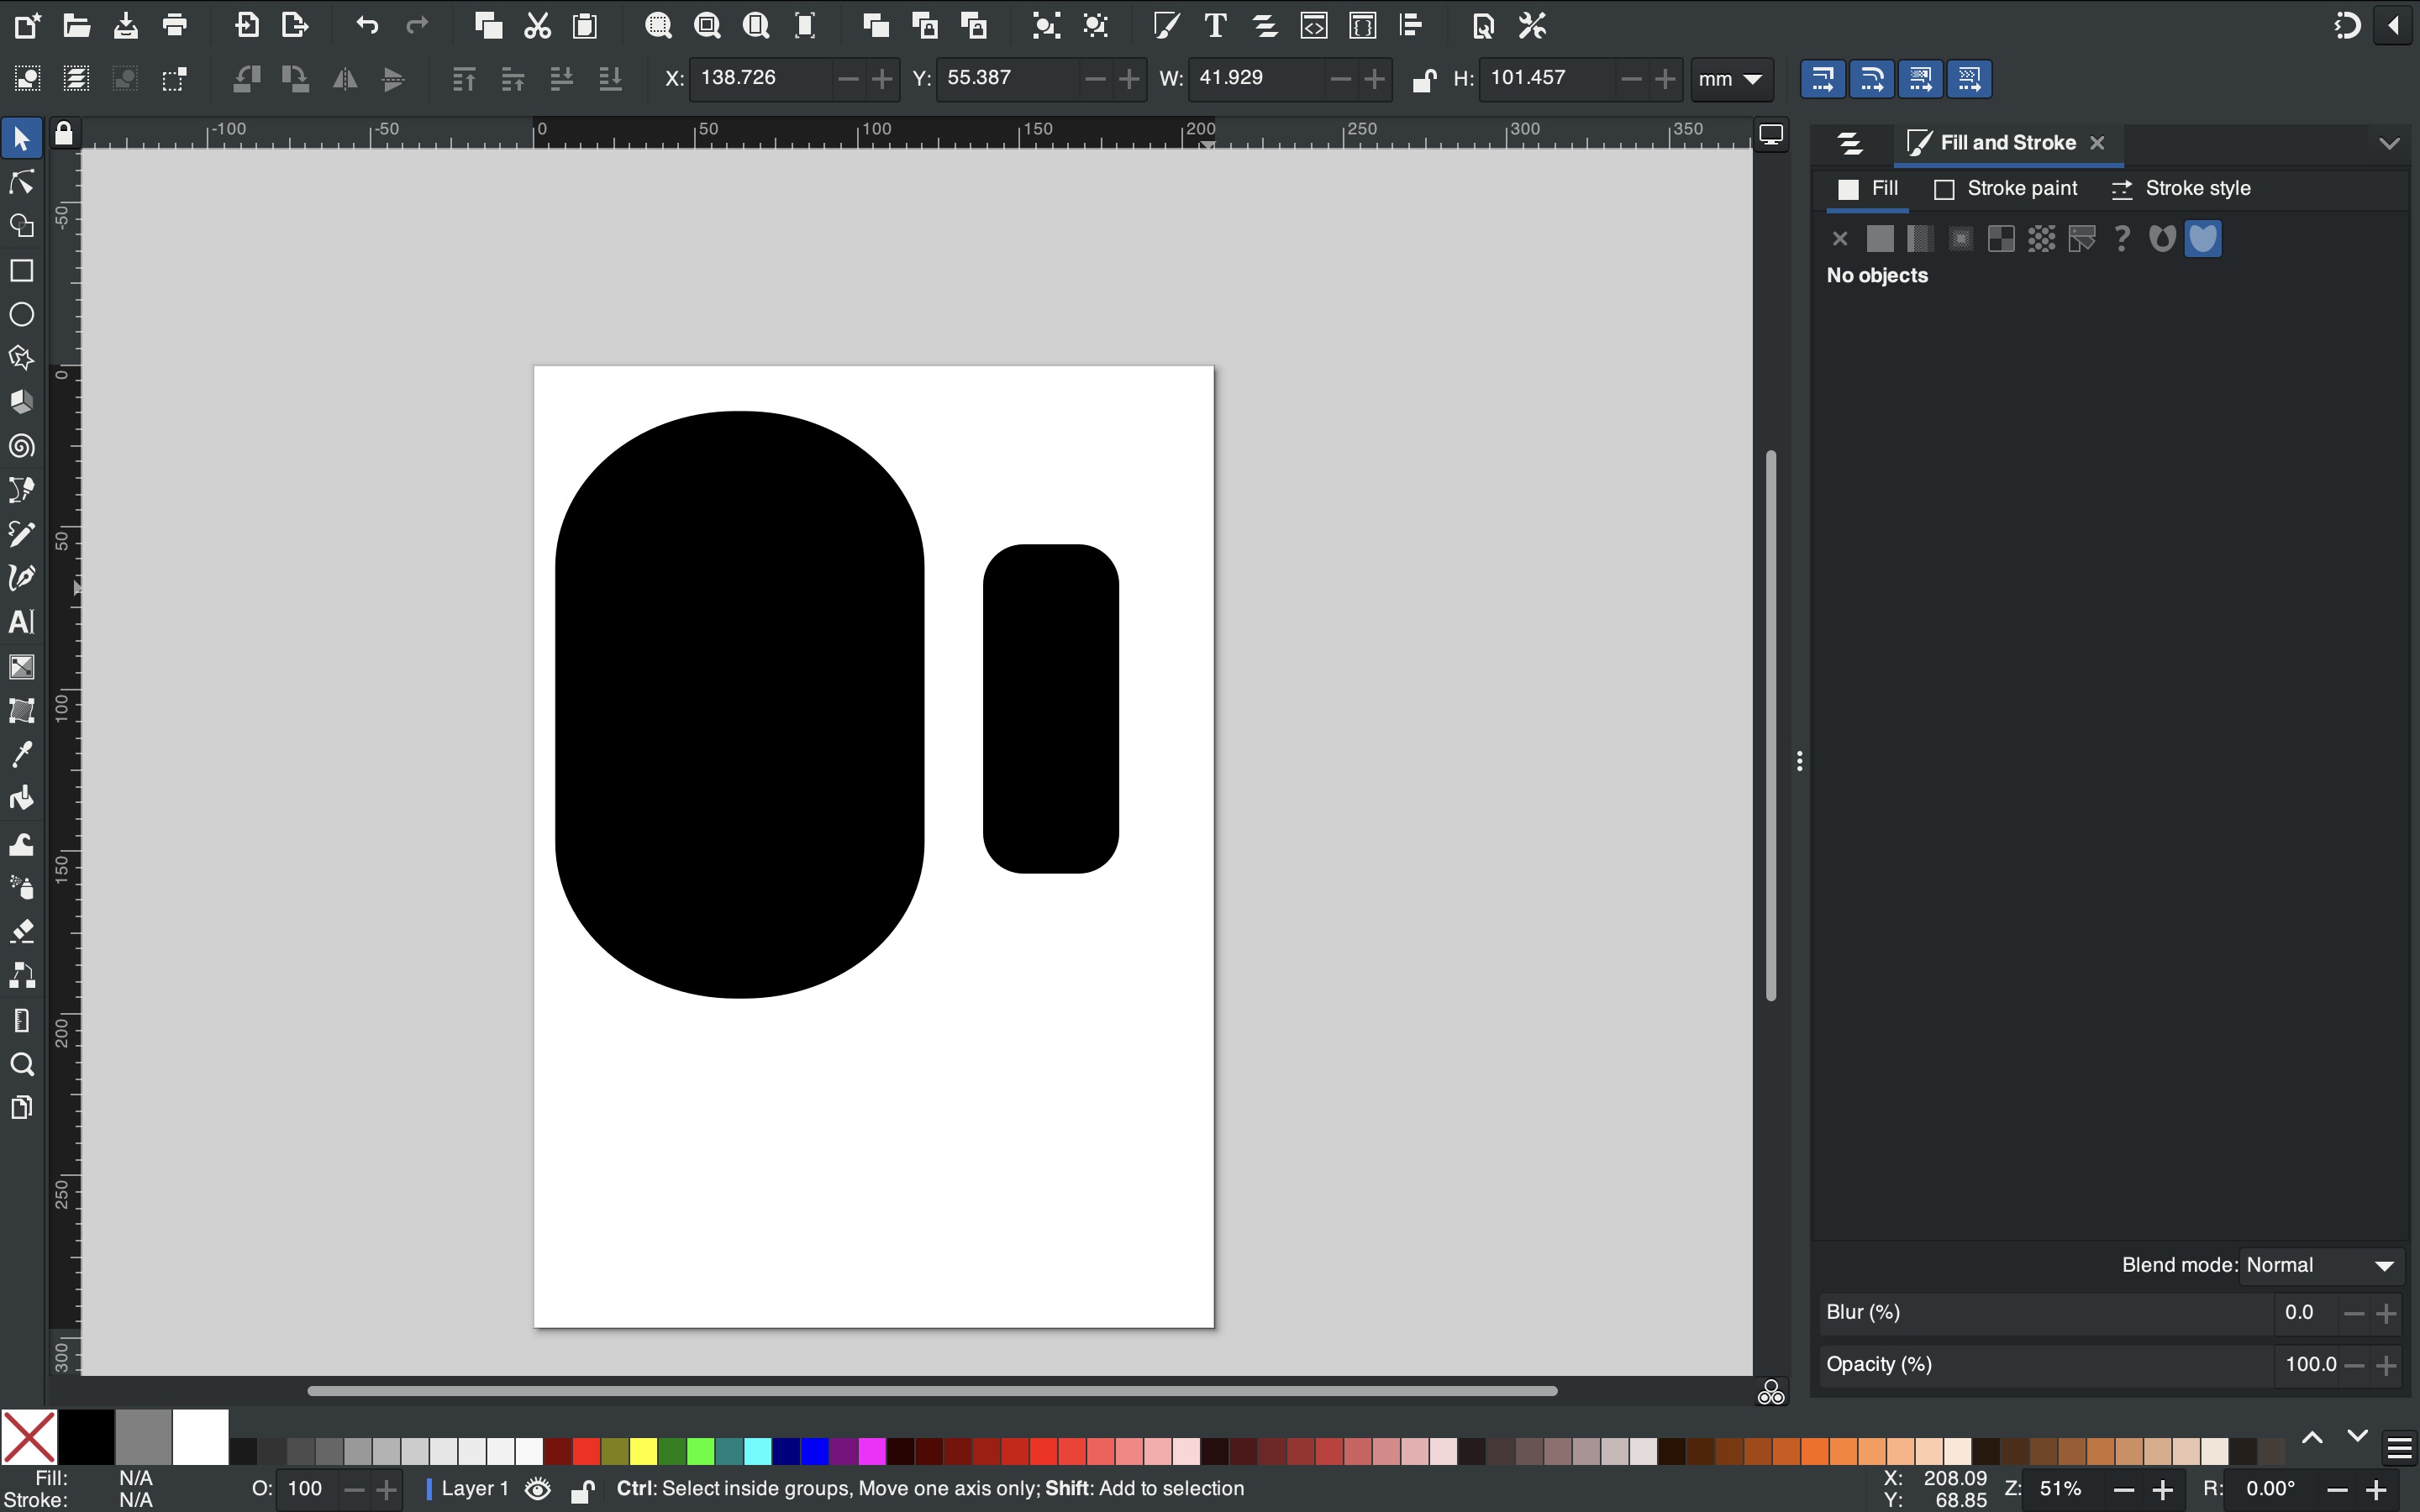Screen dimensions: 2420x1512
Task: Click the Cut scissors icon
Action: 537,26
